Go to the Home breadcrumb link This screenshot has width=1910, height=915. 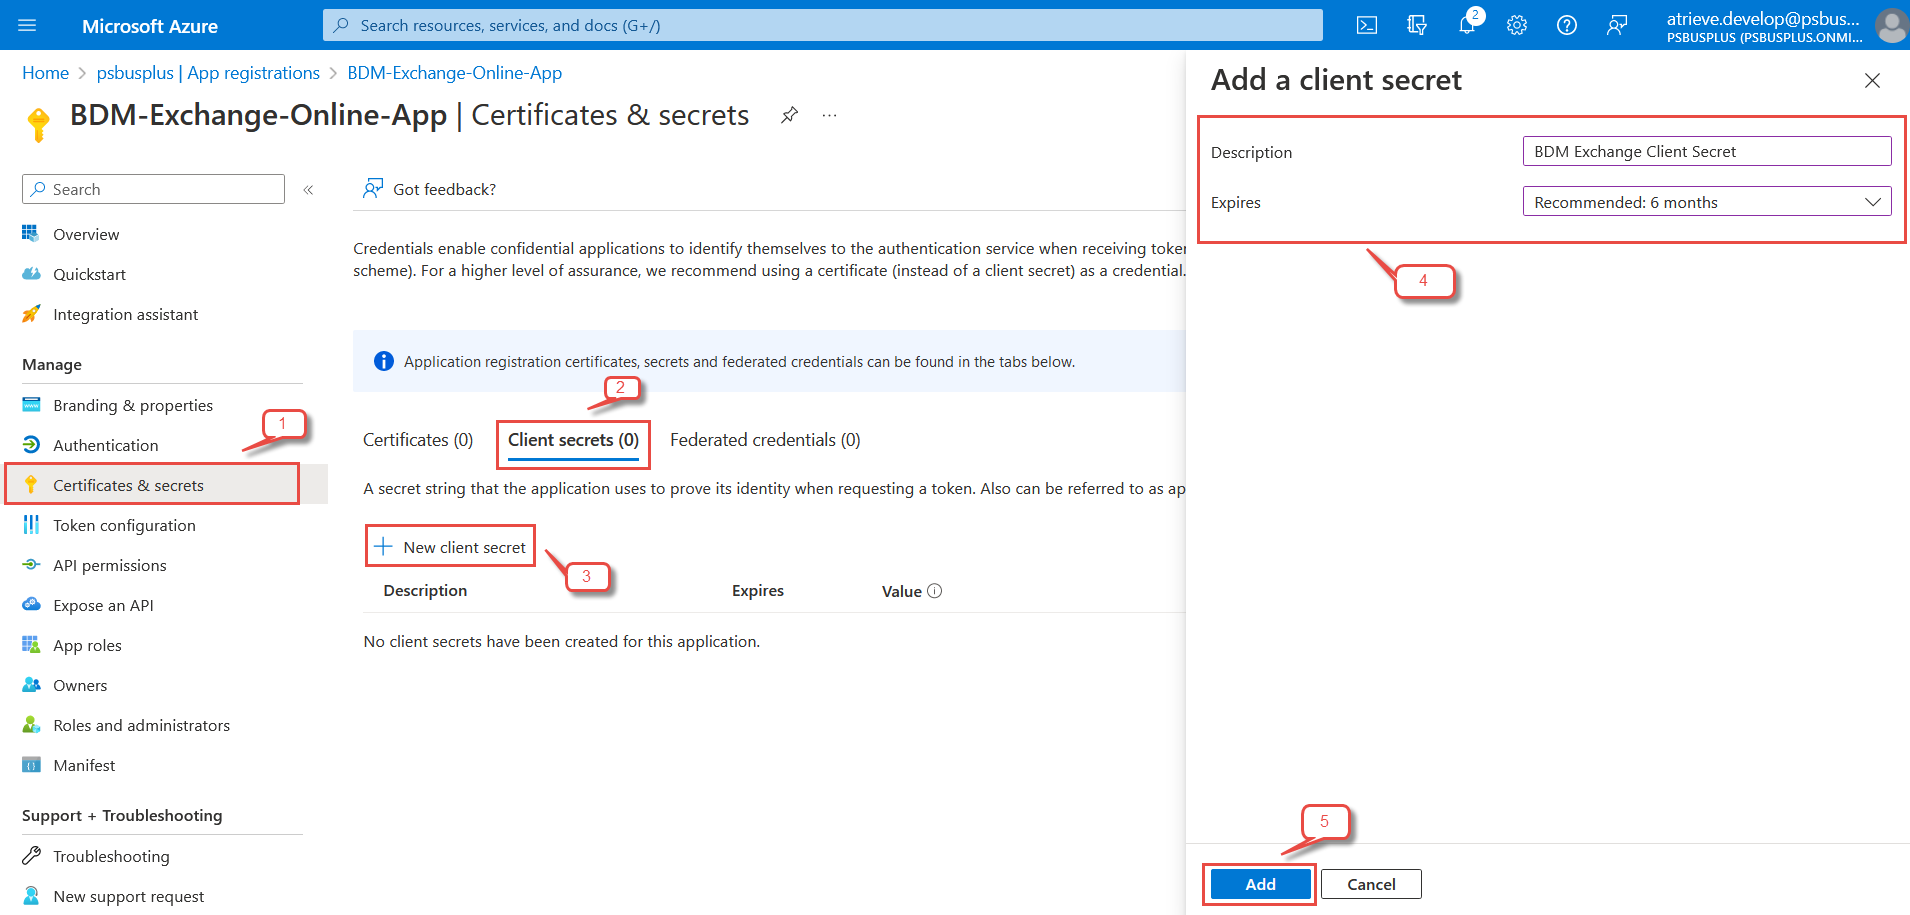pos(46,73)
